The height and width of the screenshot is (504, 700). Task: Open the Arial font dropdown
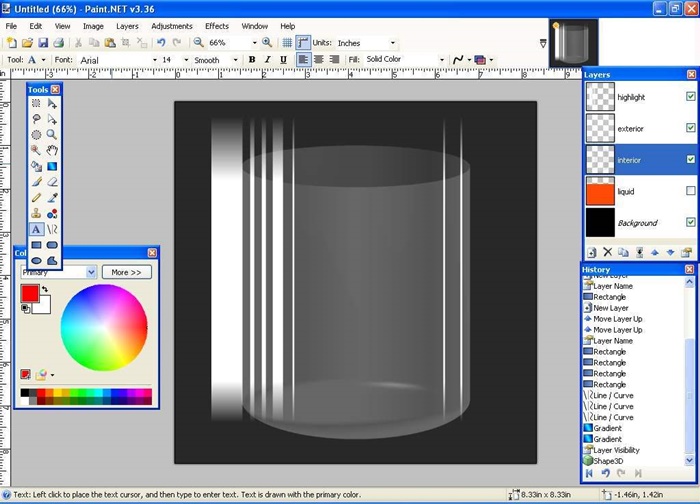(154, 60)
